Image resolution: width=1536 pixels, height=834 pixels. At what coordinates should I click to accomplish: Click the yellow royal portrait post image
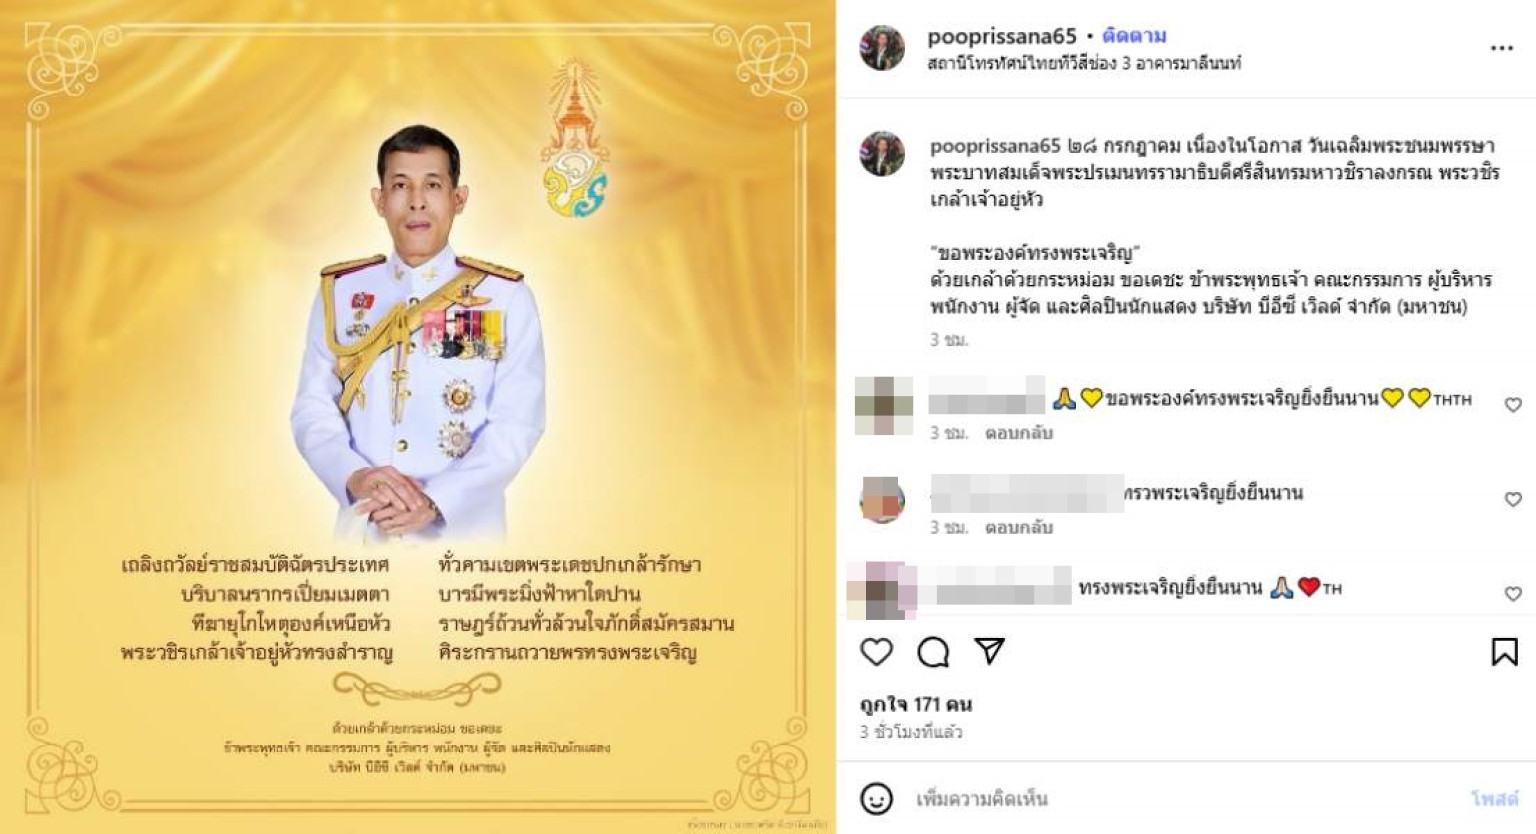coord(417,417)
